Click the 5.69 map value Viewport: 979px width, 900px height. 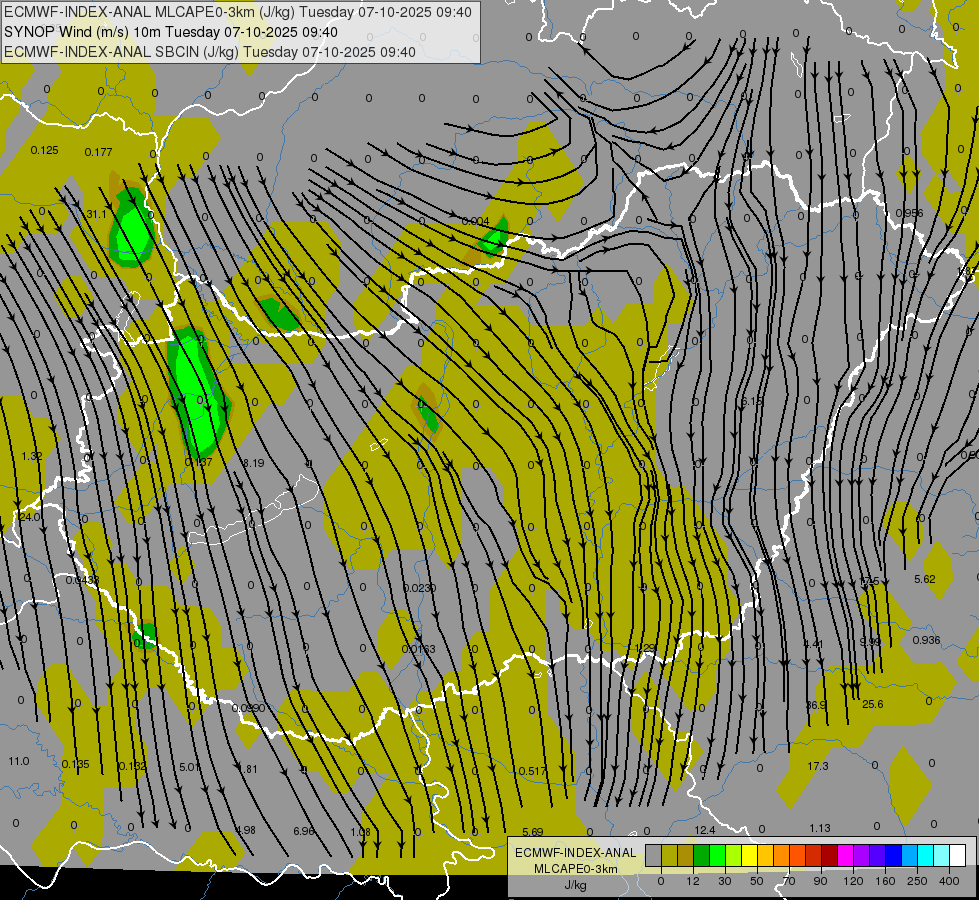pyautogui.click(x=533, y=832)
